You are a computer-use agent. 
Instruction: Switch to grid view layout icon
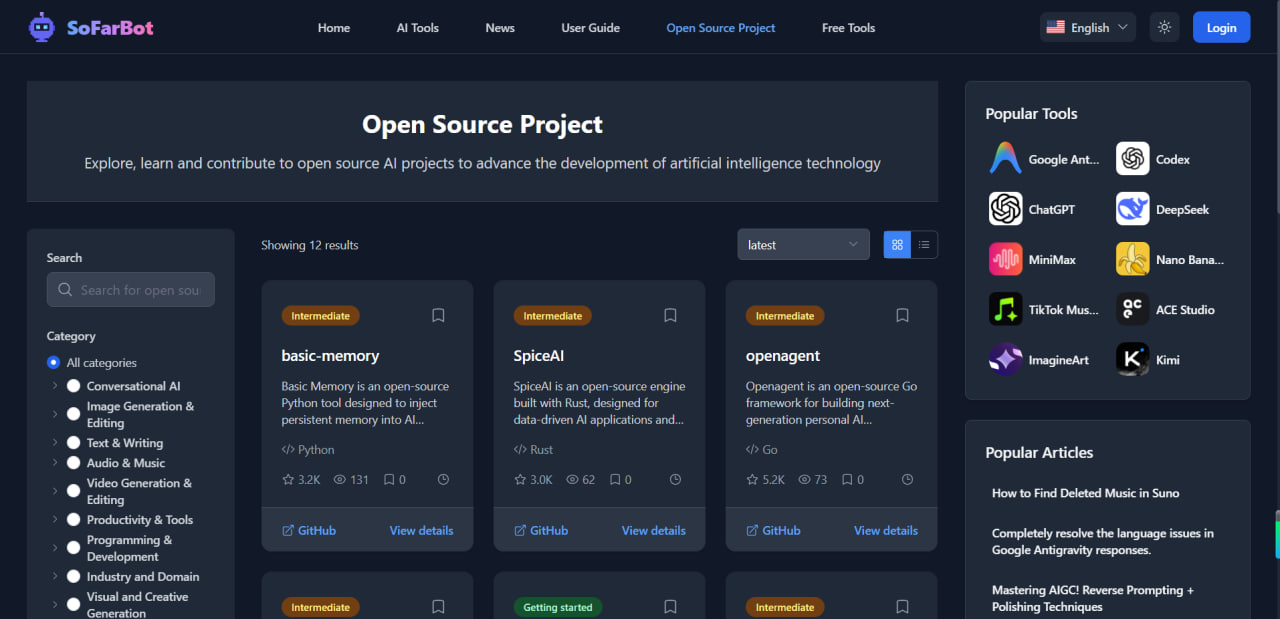pos(897,245)
